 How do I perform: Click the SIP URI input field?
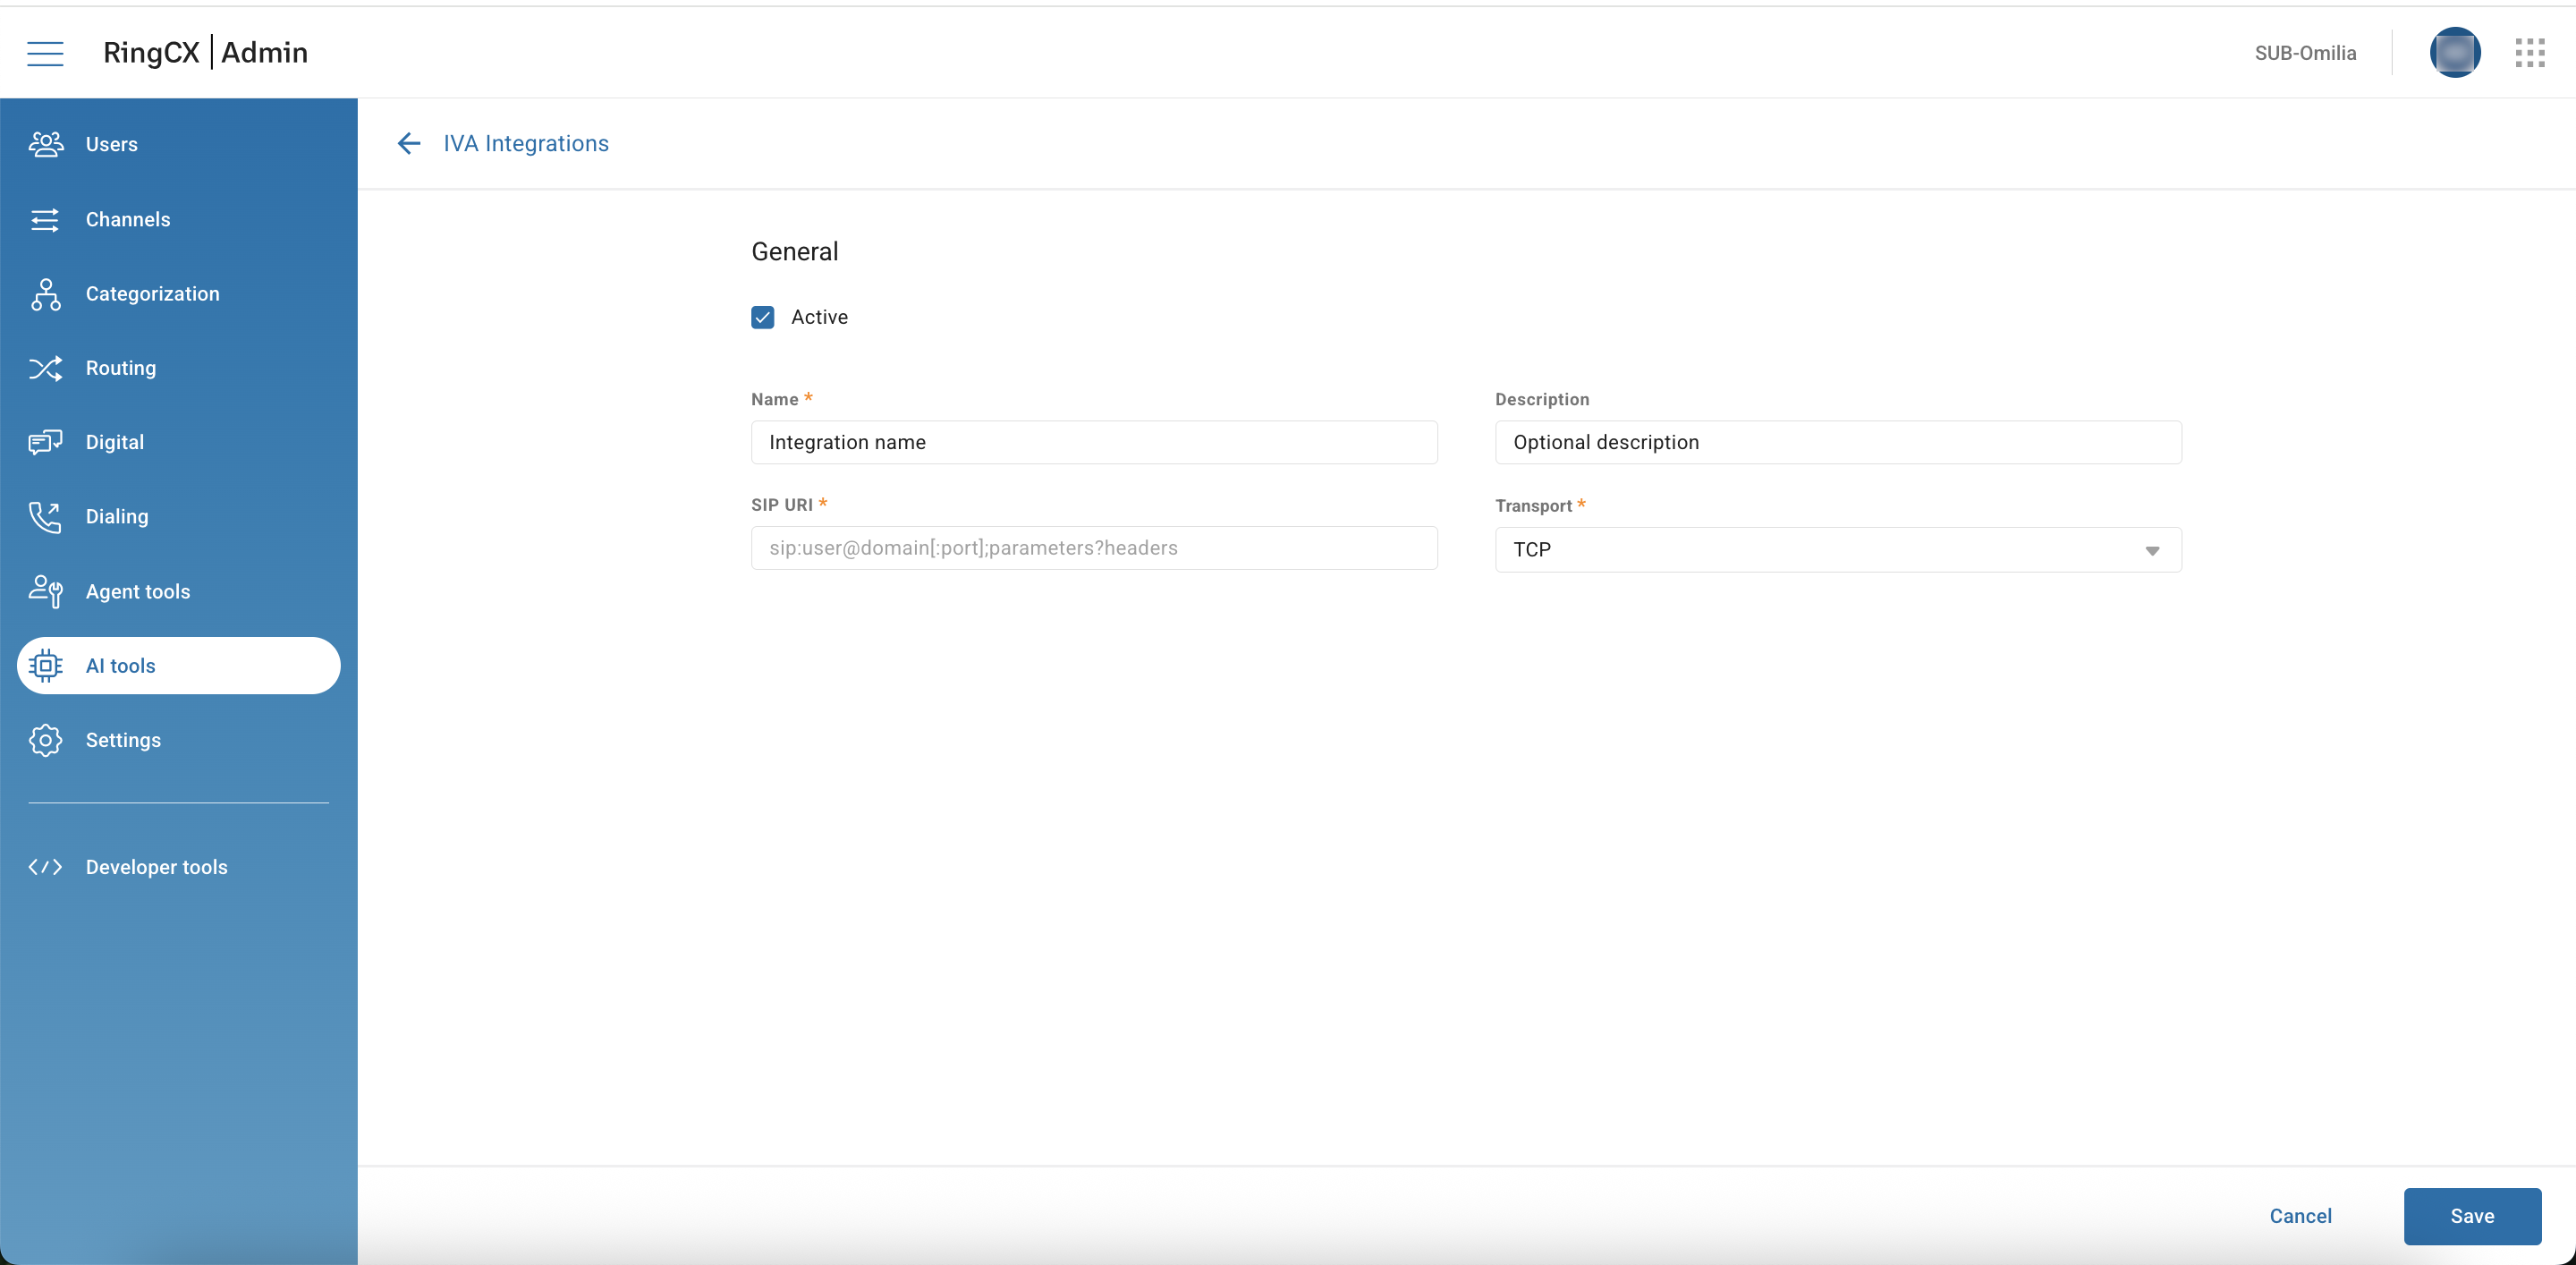click(1093, 548)
